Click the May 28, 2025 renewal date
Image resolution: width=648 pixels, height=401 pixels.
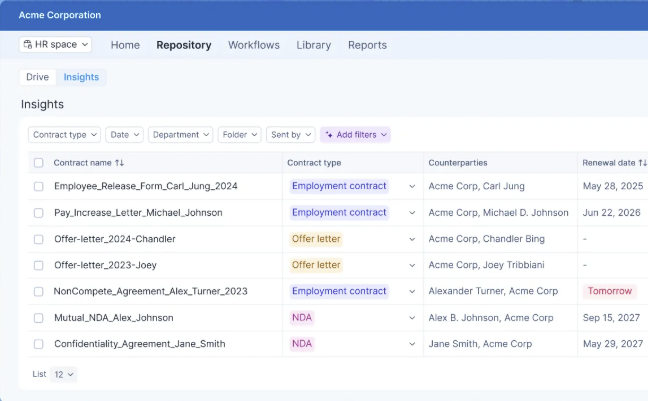click(613, 186)
